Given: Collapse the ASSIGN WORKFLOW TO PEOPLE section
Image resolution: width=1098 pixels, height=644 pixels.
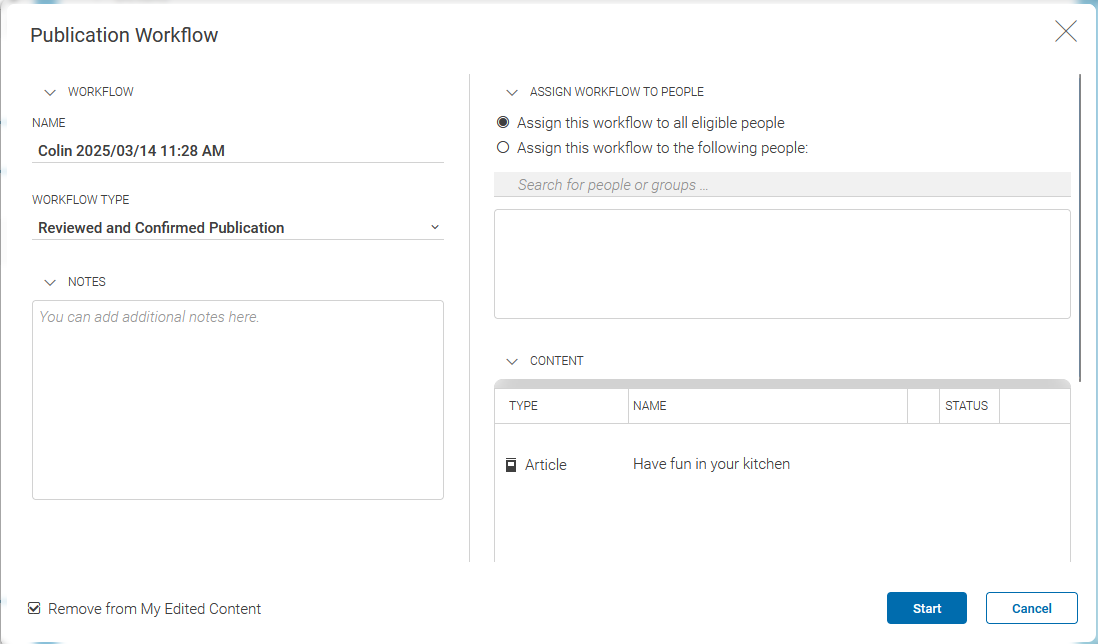Looking at the screenshot, I should [512, 91].
